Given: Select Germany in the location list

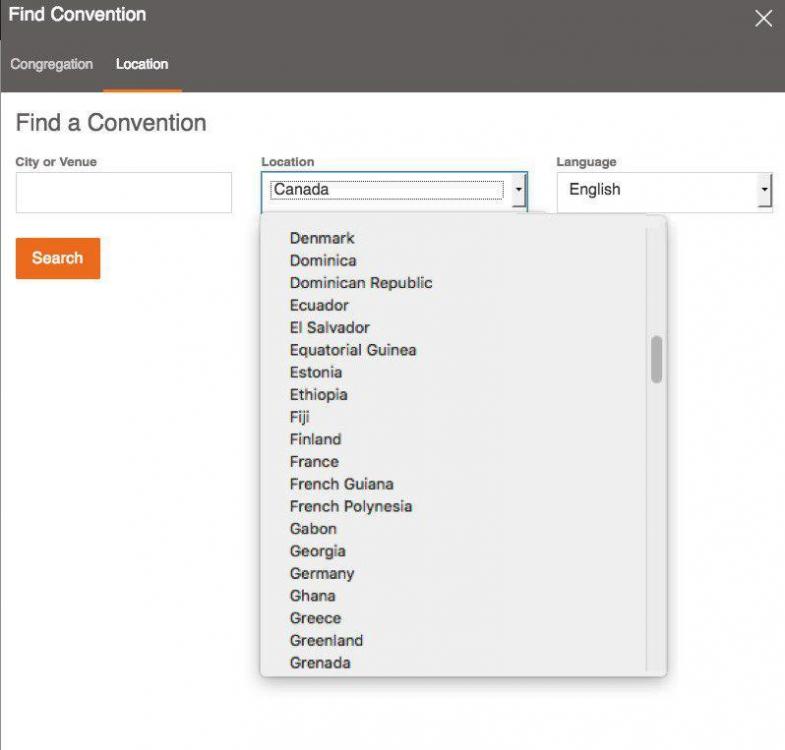Looking at the screenshot, I should point(322,574).
